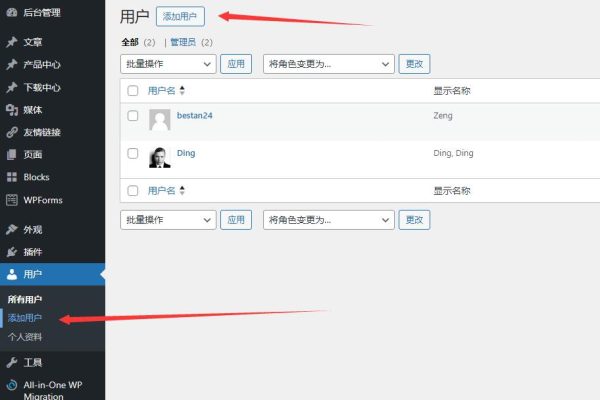Click the 友情链接 link icon in sidebar
Screen dimensions: 600x400
point(12,132)
